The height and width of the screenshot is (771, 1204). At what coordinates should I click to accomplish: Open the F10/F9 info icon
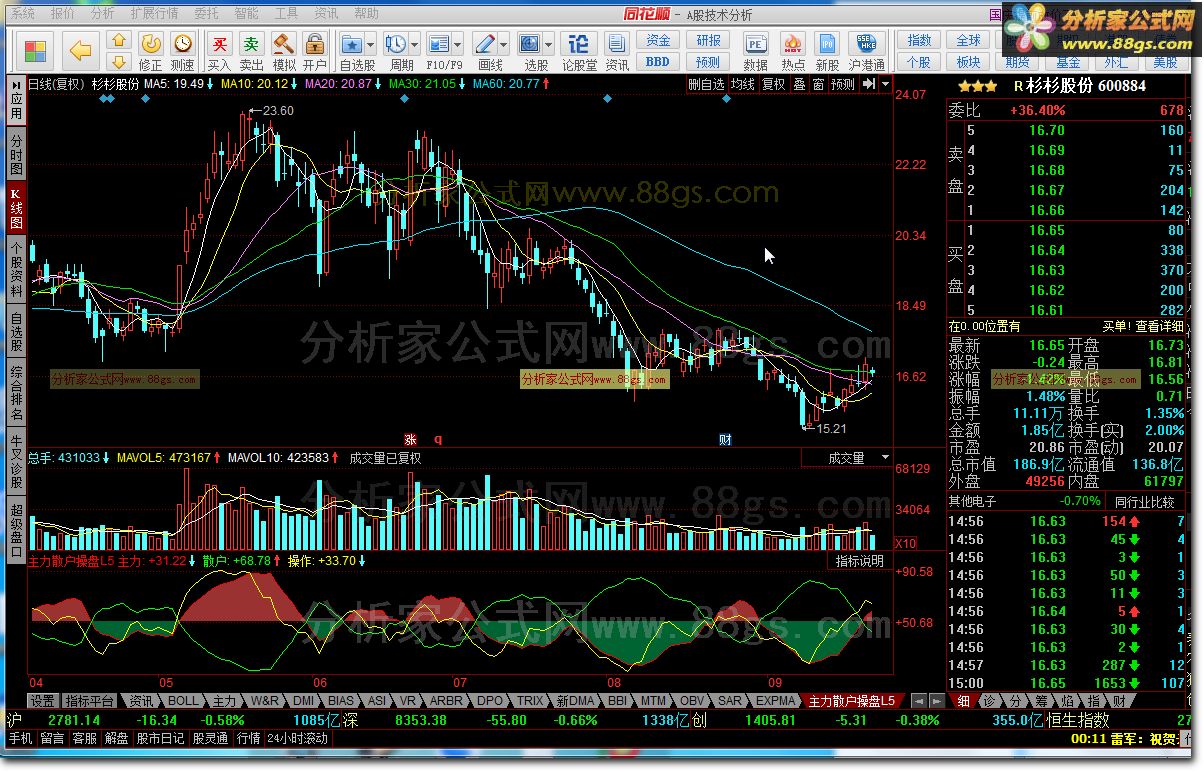[440, 51]
